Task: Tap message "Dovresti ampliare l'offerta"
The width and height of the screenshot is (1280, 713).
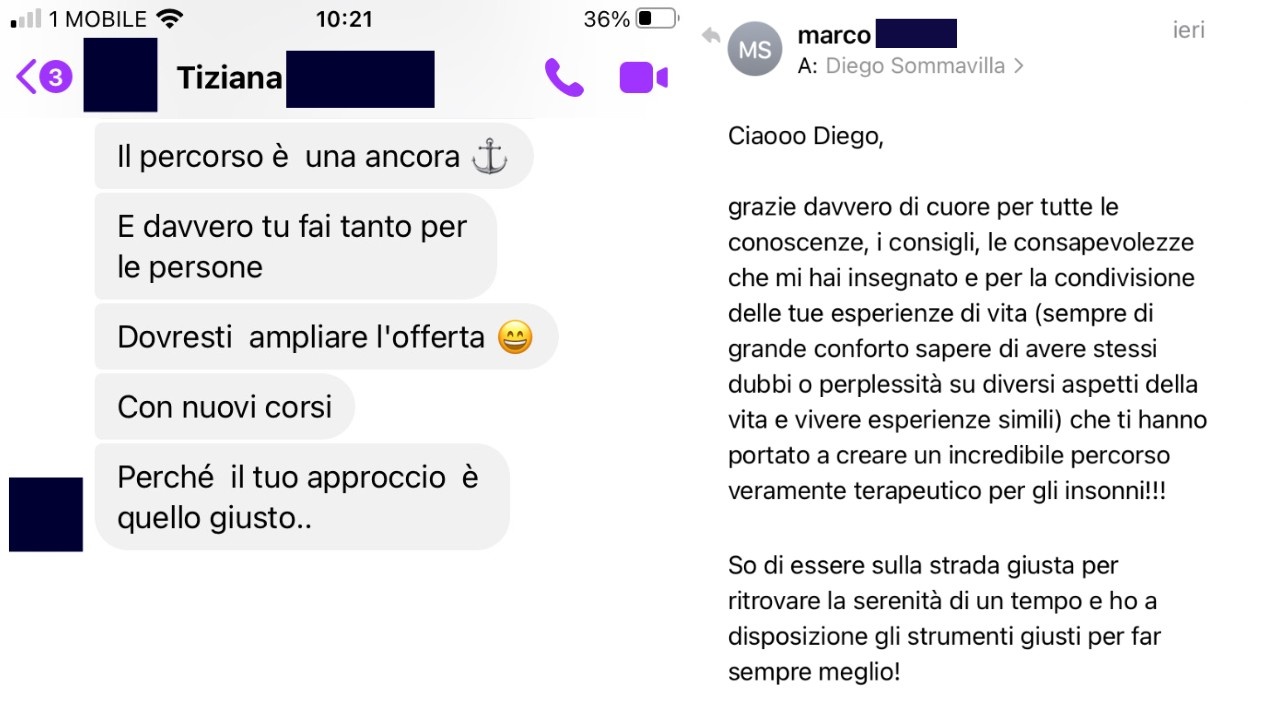Action: click(326, 337)
